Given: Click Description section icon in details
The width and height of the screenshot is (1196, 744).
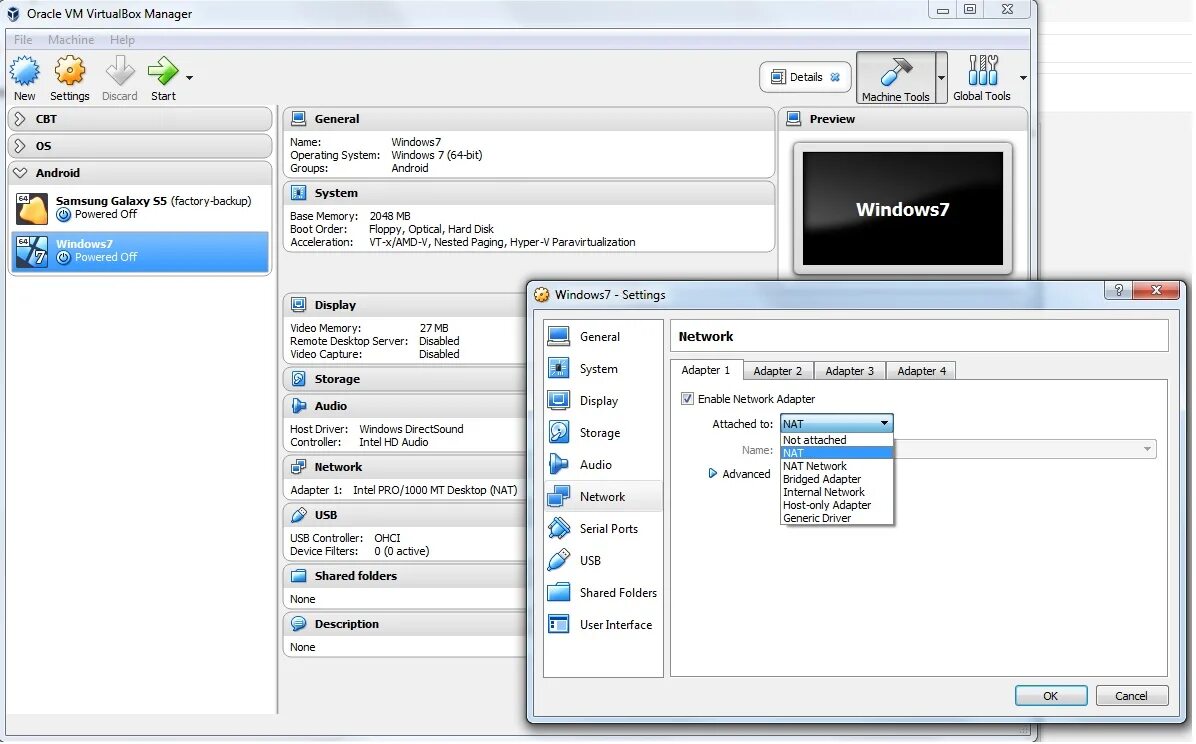Looking at the screenshot, I should 299,624.
